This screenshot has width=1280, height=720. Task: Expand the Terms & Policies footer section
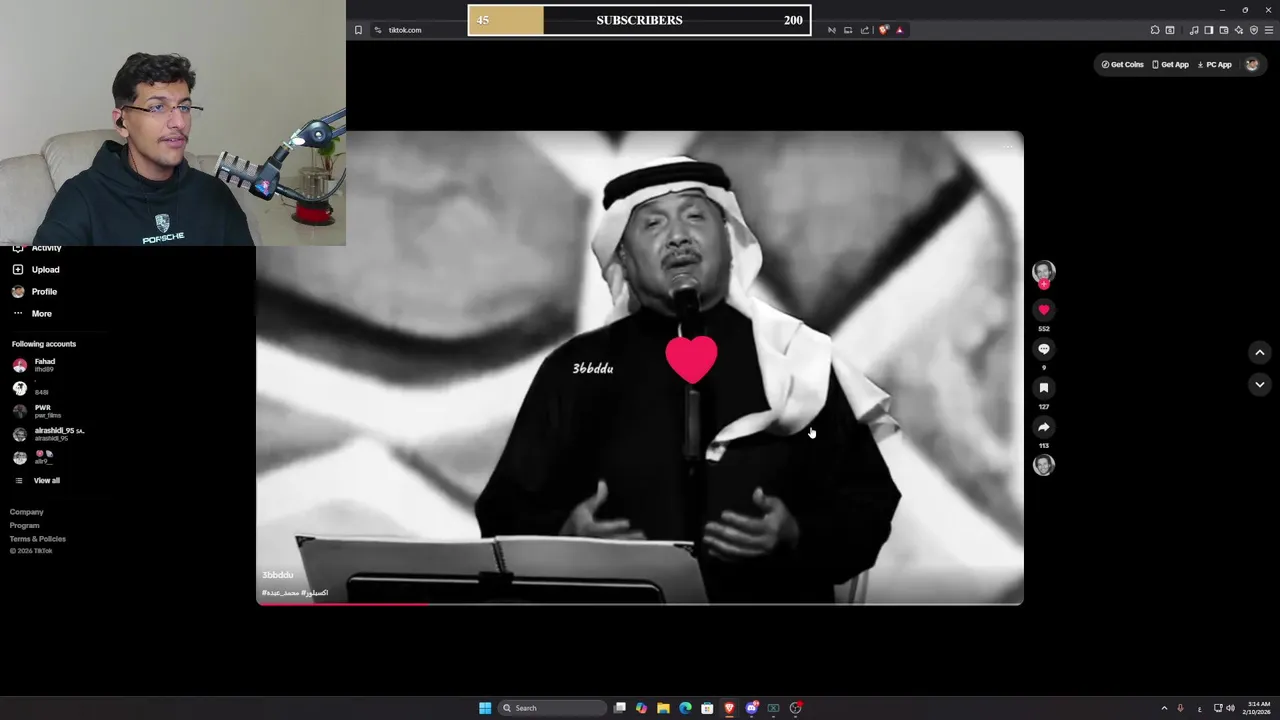click(x=38, y=539)
